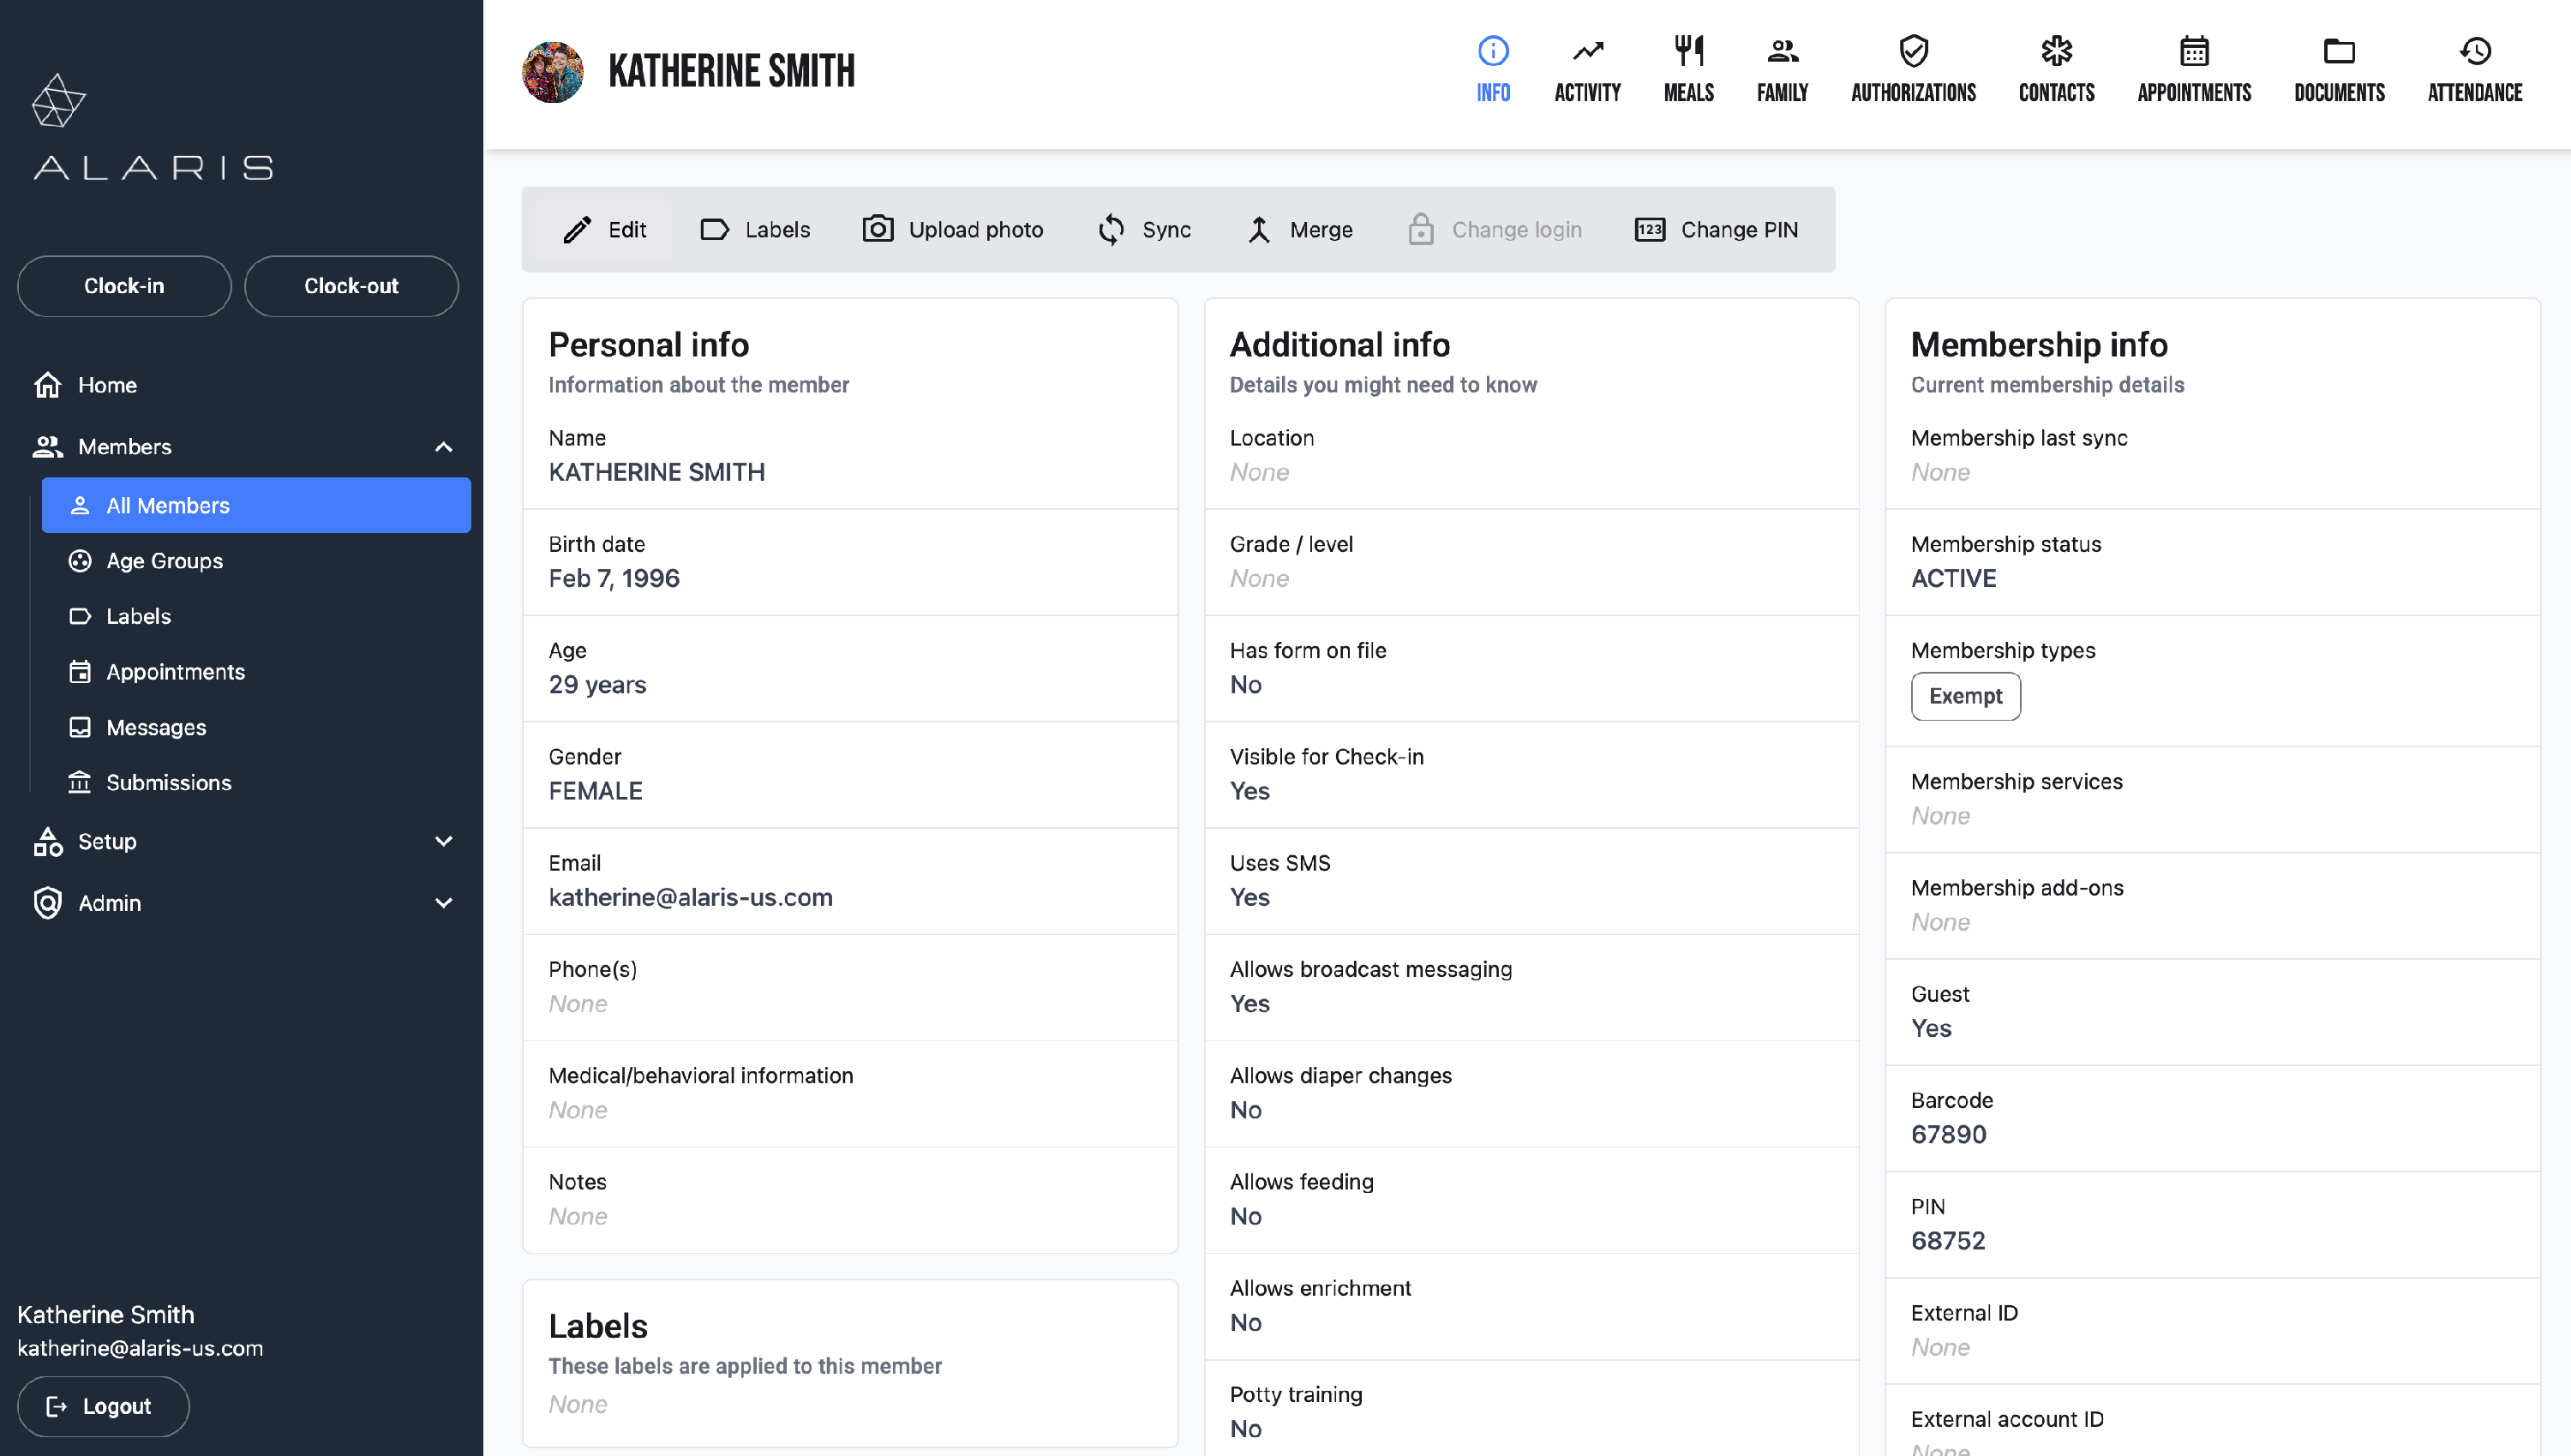Open Submissions in the sidebar
The image size is (2571, 1456).
(x=168, y=782)
